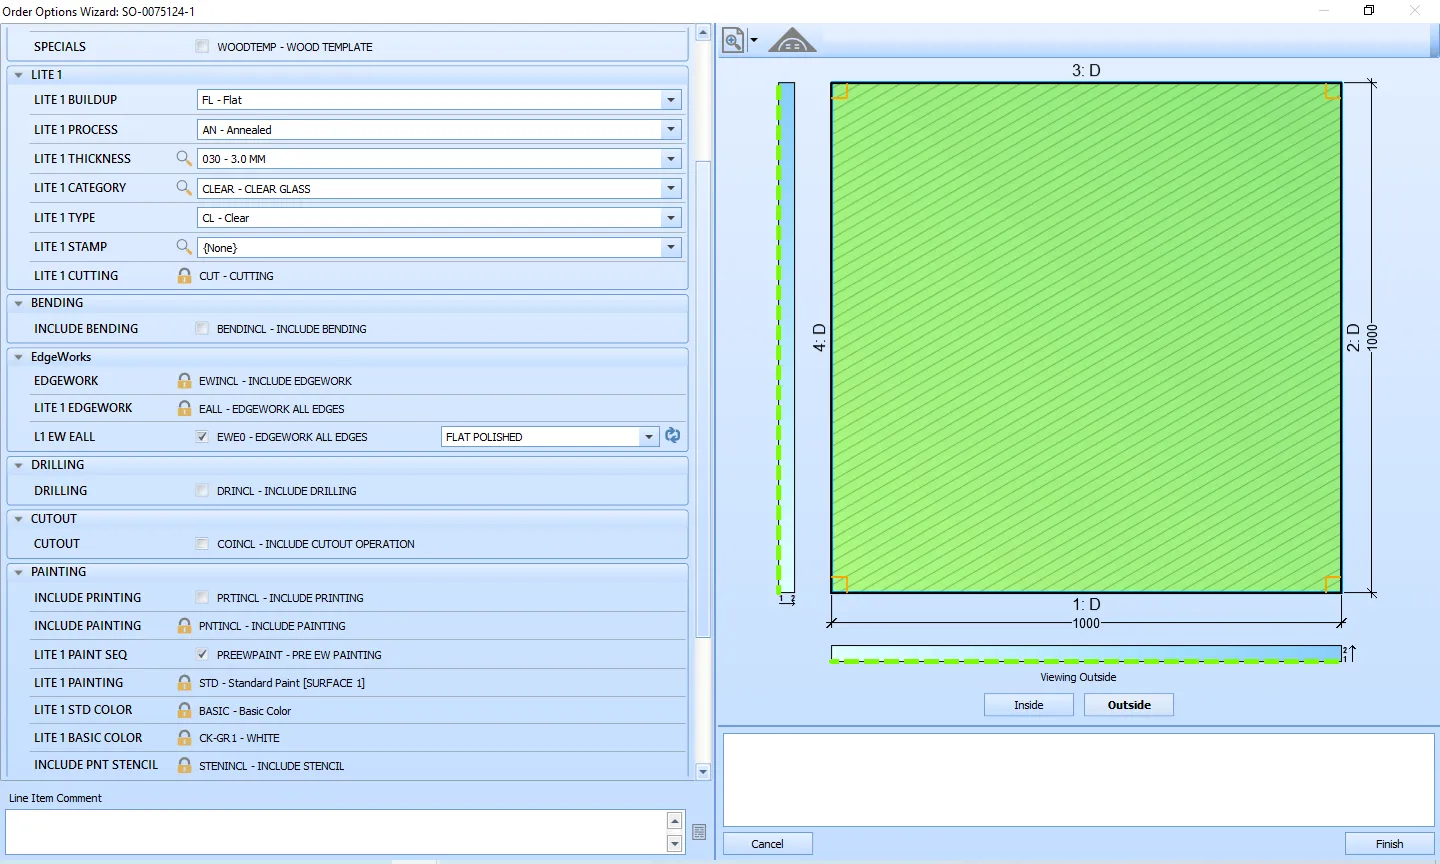Uncheck the PREEWPAINT pre EW painting box

[202, 654]
